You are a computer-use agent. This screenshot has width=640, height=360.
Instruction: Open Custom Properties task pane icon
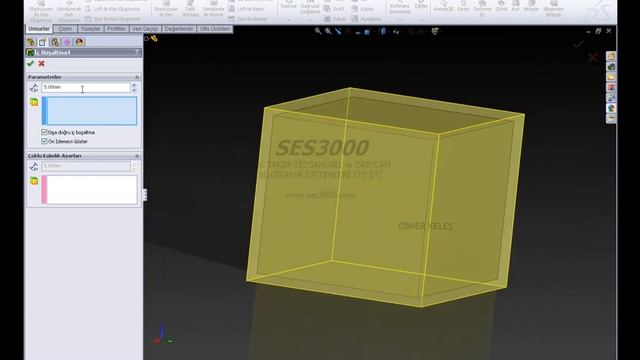pyautogui.click(x=611, y=118)
